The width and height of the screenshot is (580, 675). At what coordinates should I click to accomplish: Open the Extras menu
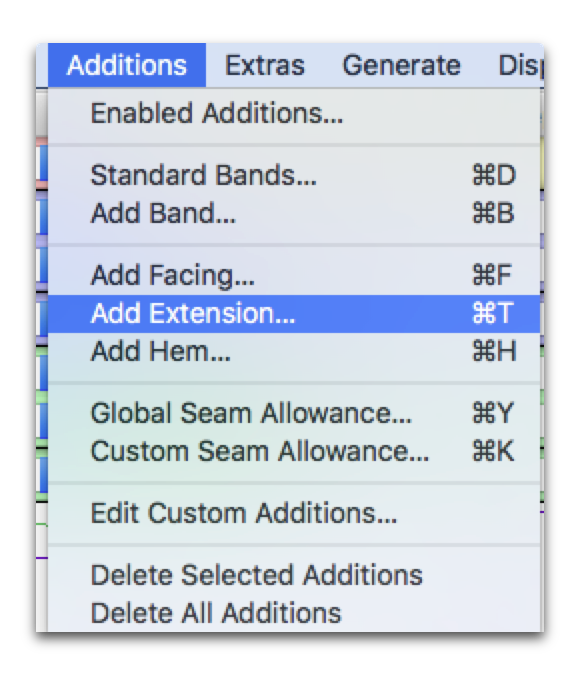tap(264, 65)
